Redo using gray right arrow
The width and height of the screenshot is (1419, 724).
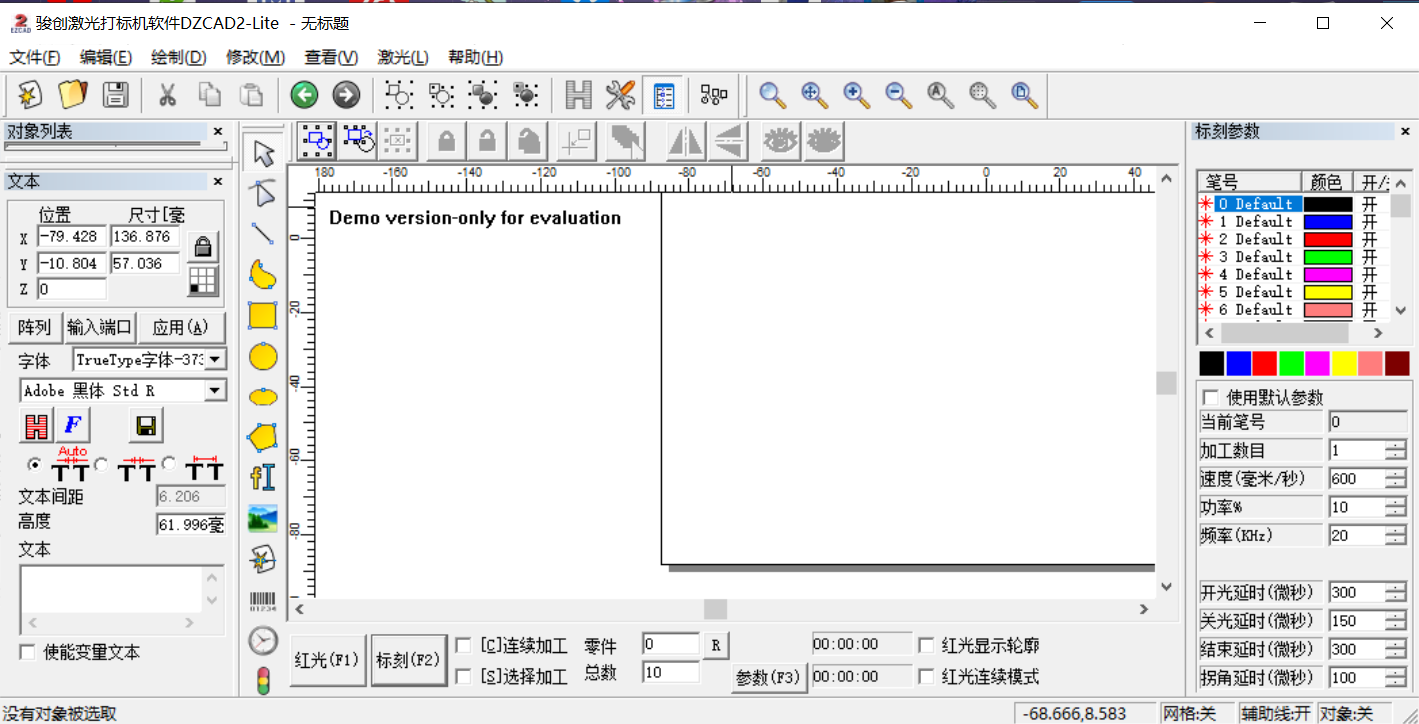(346, 95)
